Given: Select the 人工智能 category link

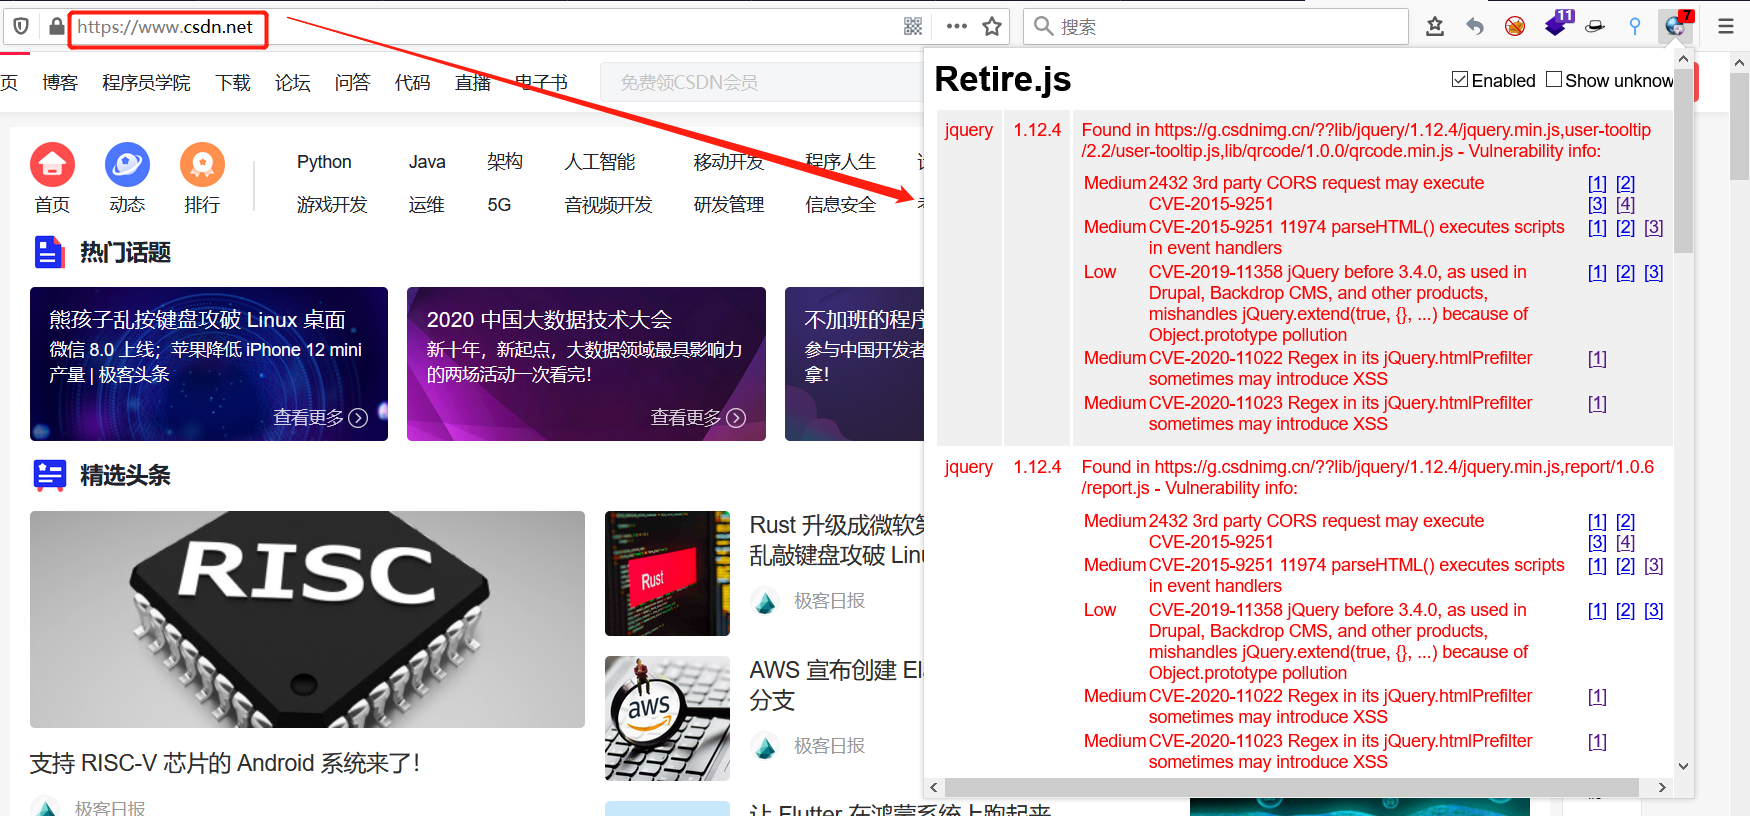Looking at the screenshot, I should [600, 162].
